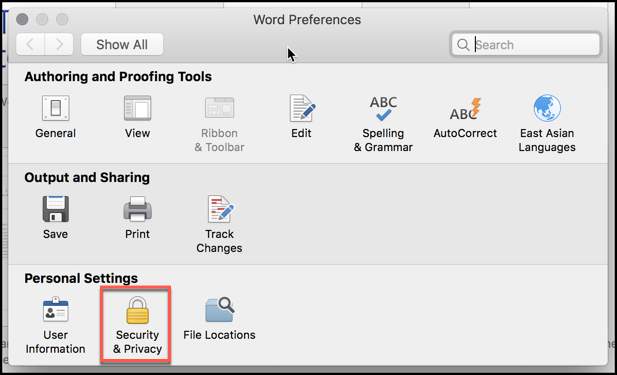Open General preferences icon
Screen dimensions: 617x375
click(55, 108)
